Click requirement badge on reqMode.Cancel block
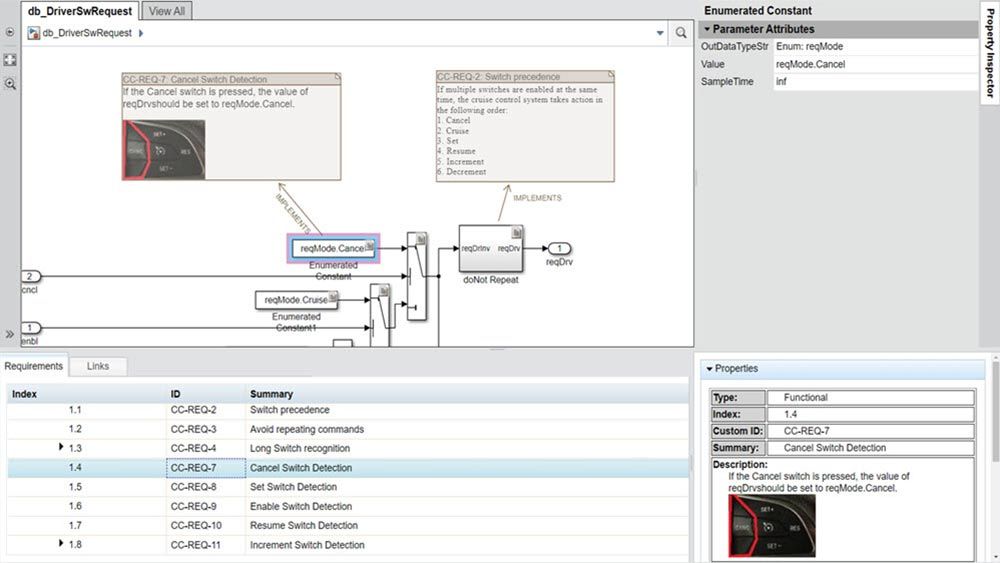Viewport: 1000px width, 563px height. point(370,247)
